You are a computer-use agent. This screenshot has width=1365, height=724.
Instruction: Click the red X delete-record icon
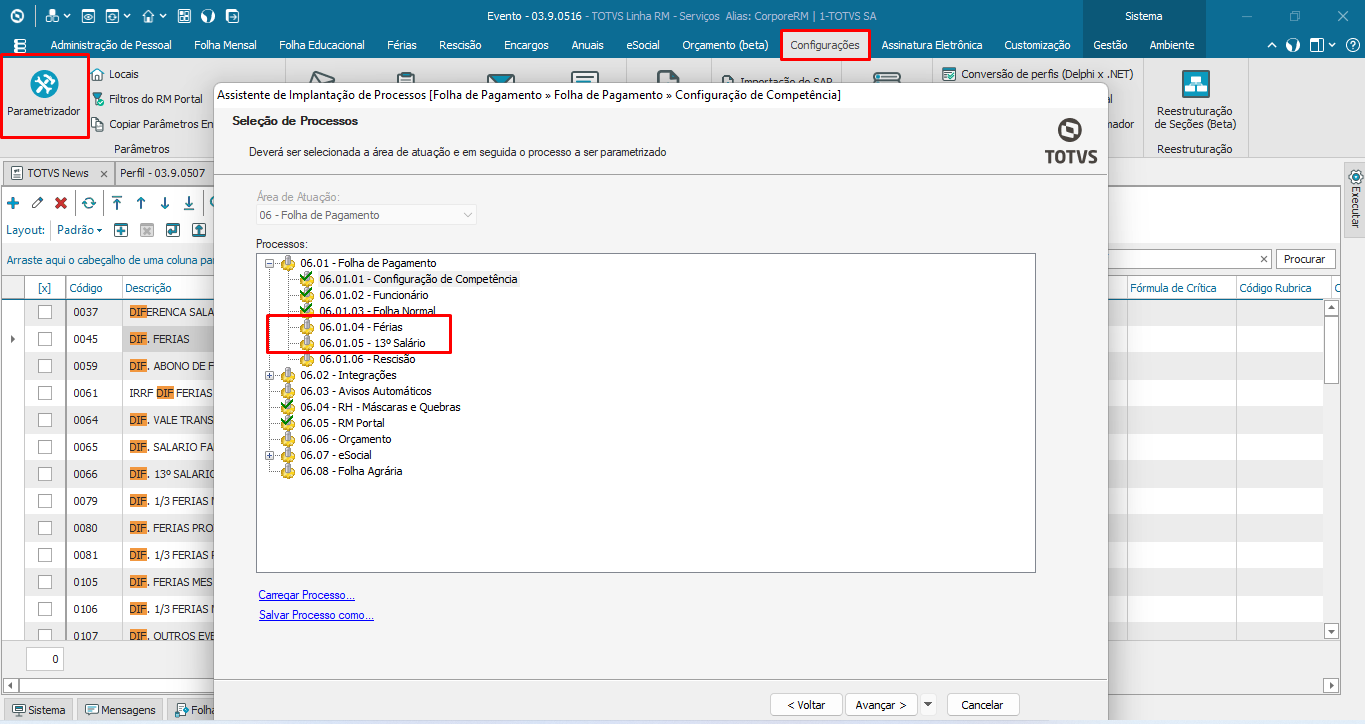pyautogui.click(x=61, y=203)
